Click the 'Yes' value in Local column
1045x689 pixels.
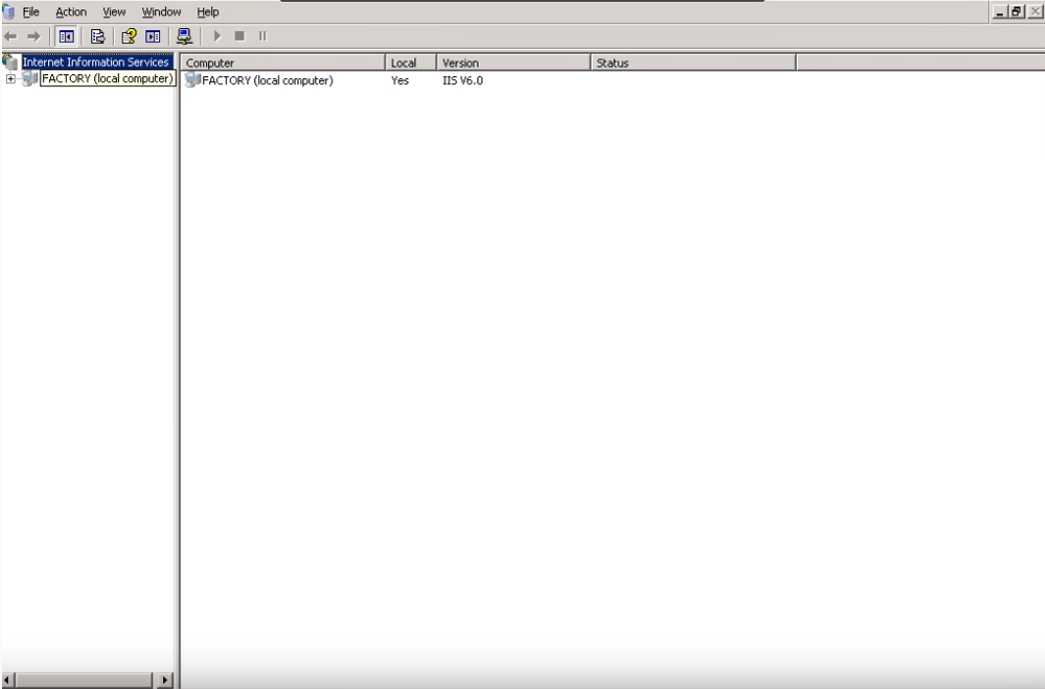pos(400,81)
